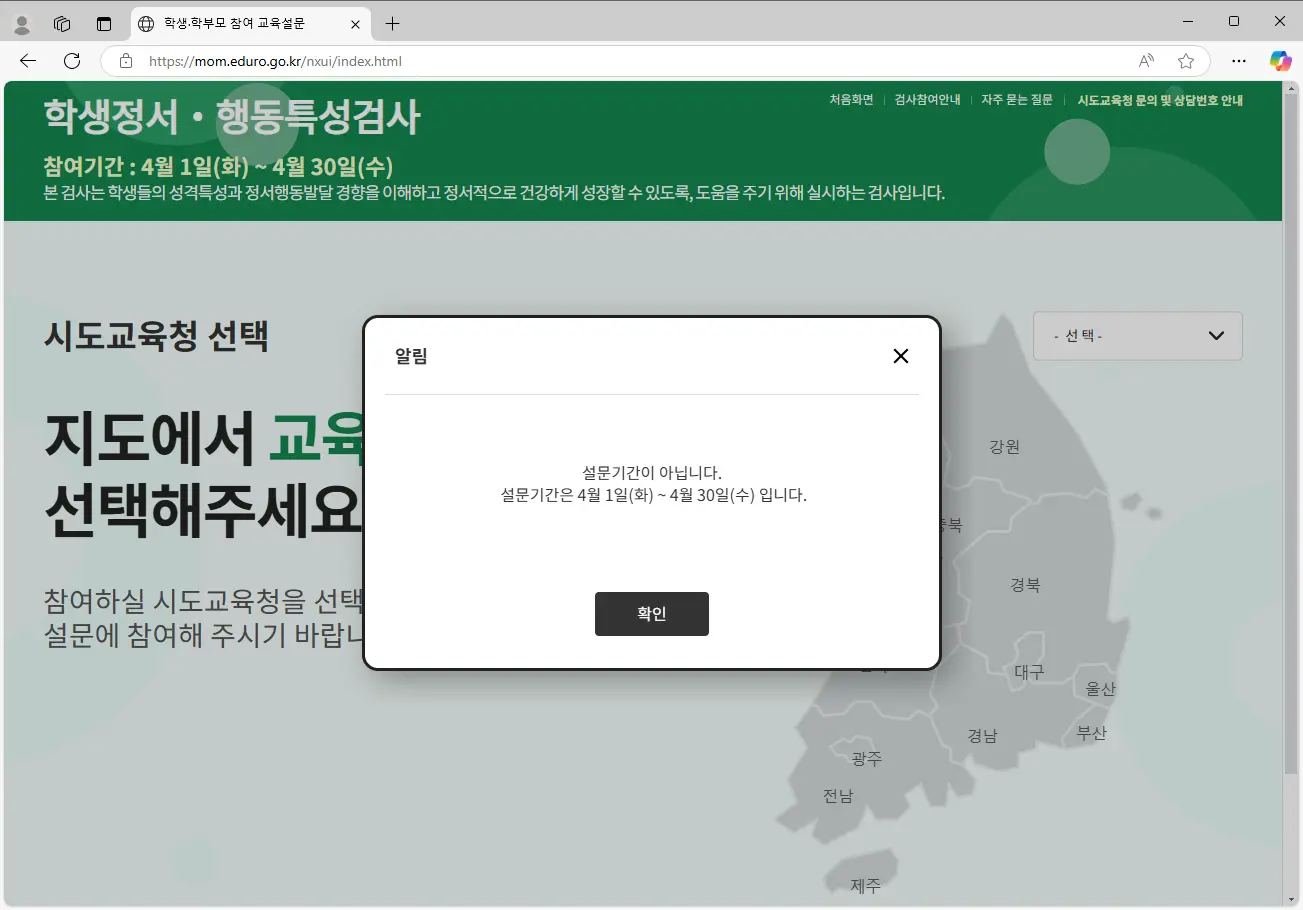Toggle the vertical tabs icon
This screenshot has width=1303, height=910.
point(104,23)
